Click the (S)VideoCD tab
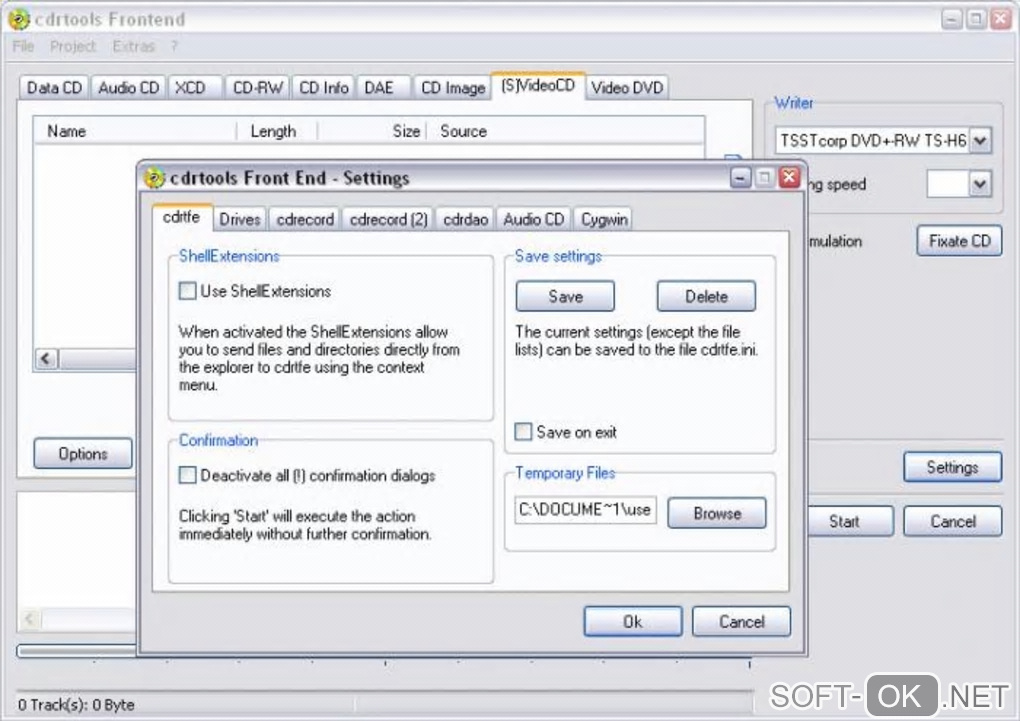 pos(538,85)
